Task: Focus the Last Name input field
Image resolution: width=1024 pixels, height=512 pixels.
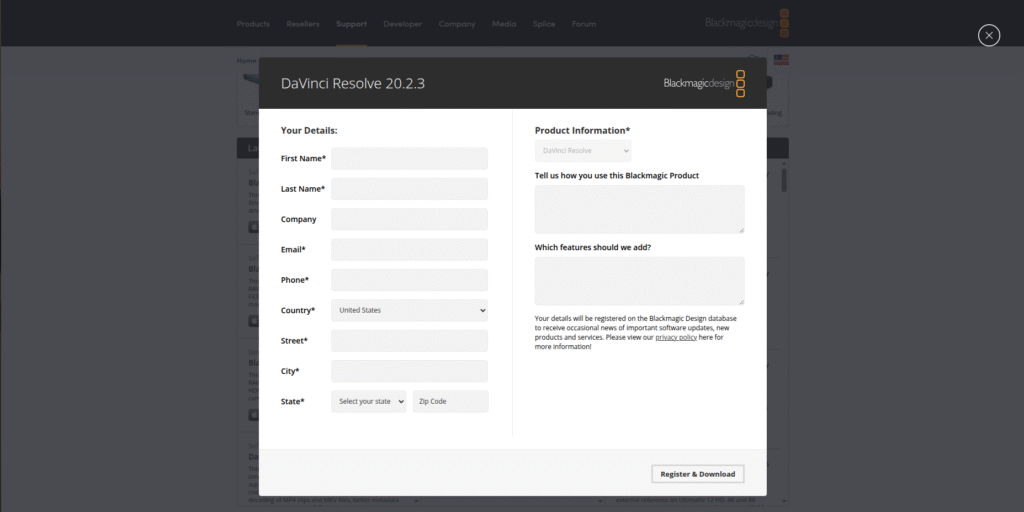Action: pos(409,189)
